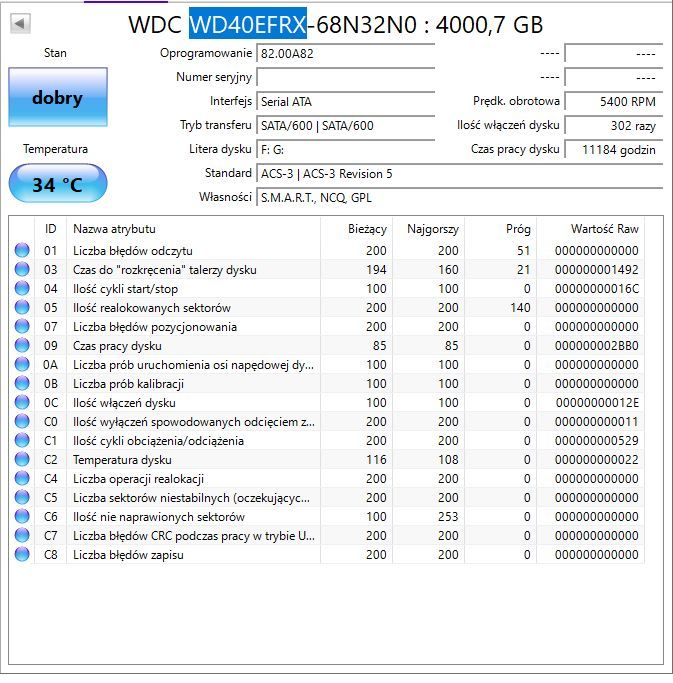Select 'Liczba błędów zapisu' row
Image resolution: width=673 pixels, height=683 pixels.
pos(327,555)
